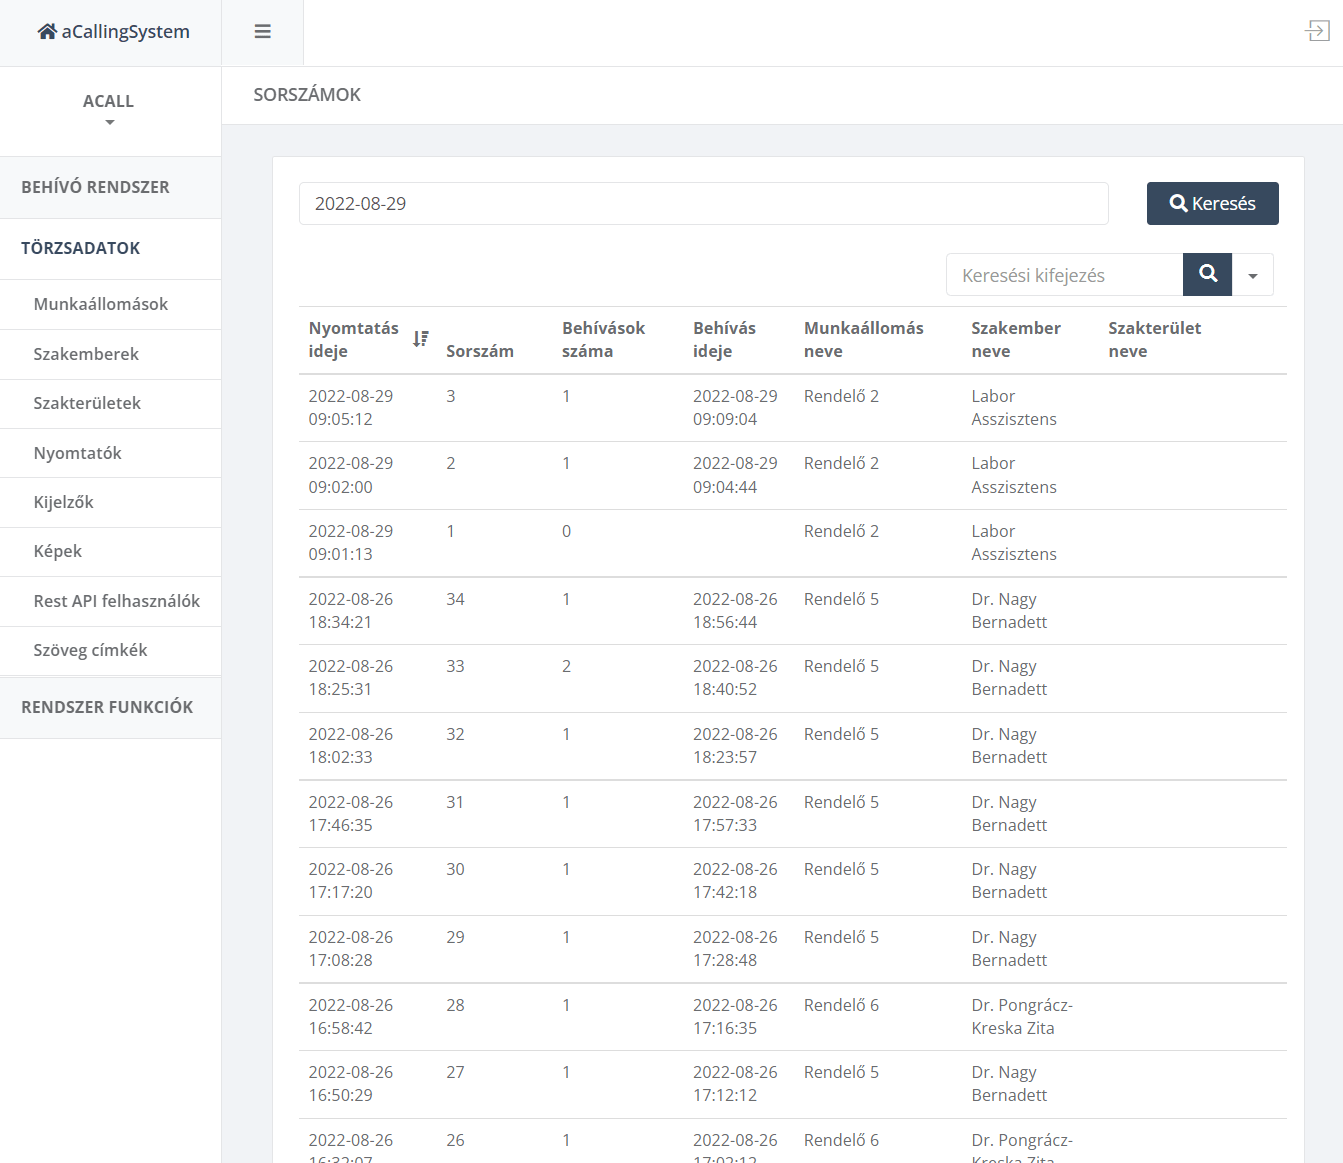Click Sorszám 29 cell
The image size is (1343, 1163).
(x=455, y=937)
